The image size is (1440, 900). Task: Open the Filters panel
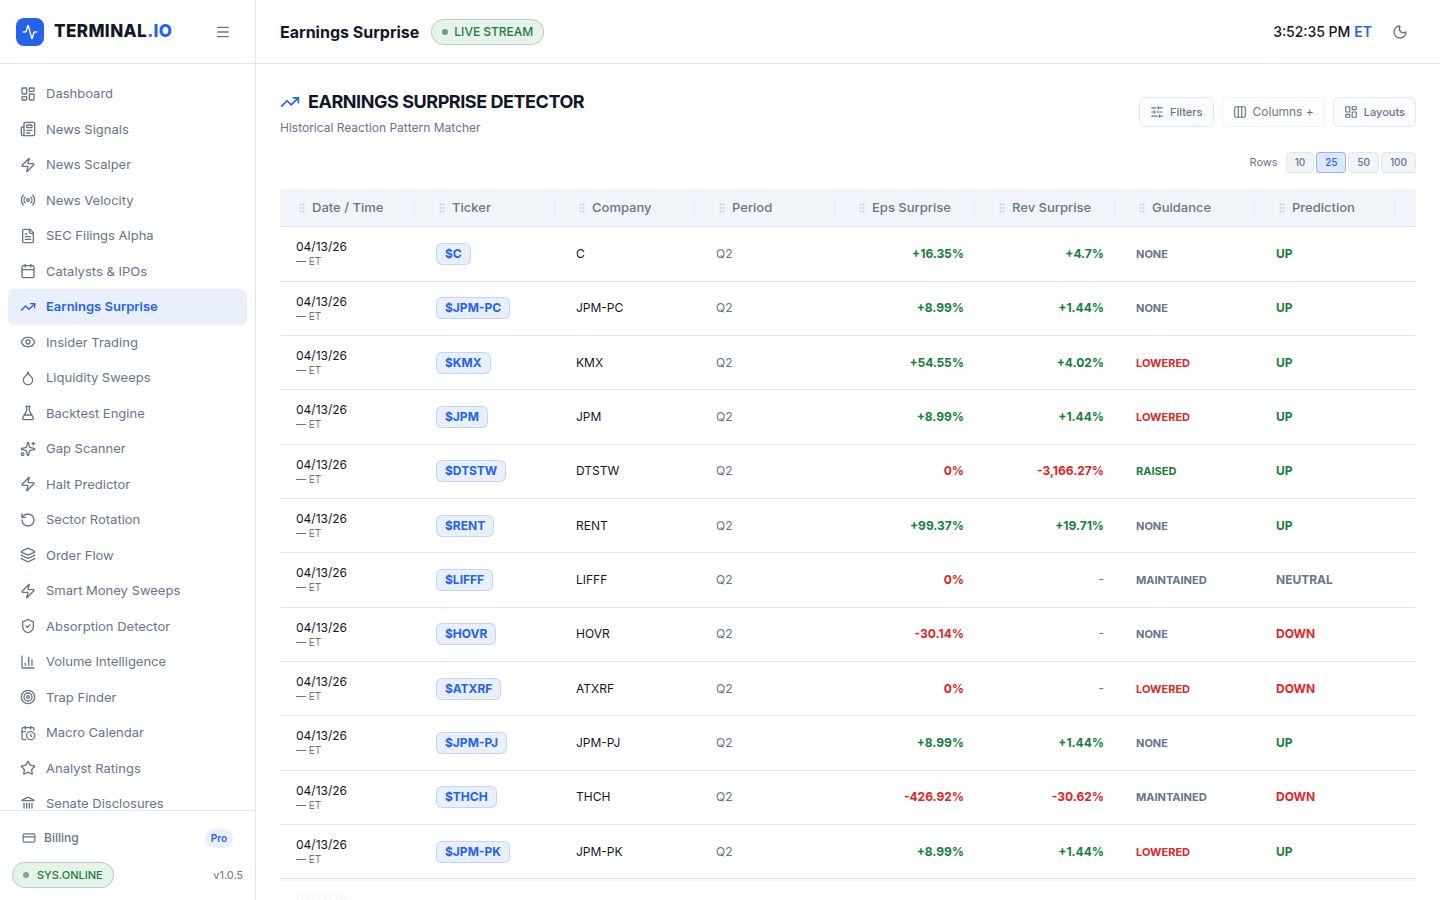pyautogui.click(x=1176, y=112)
